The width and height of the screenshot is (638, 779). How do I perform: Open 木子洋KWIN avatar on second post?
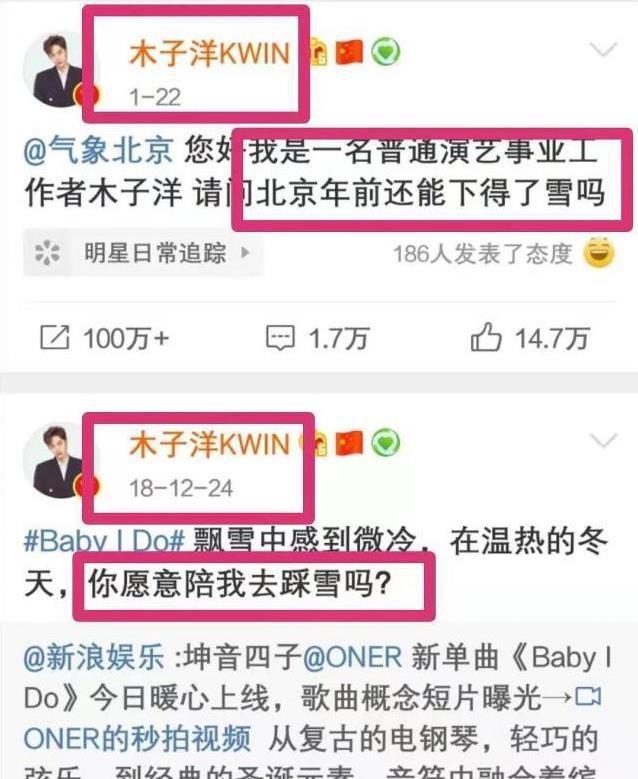pyautogui.click(x=61, y=461)
